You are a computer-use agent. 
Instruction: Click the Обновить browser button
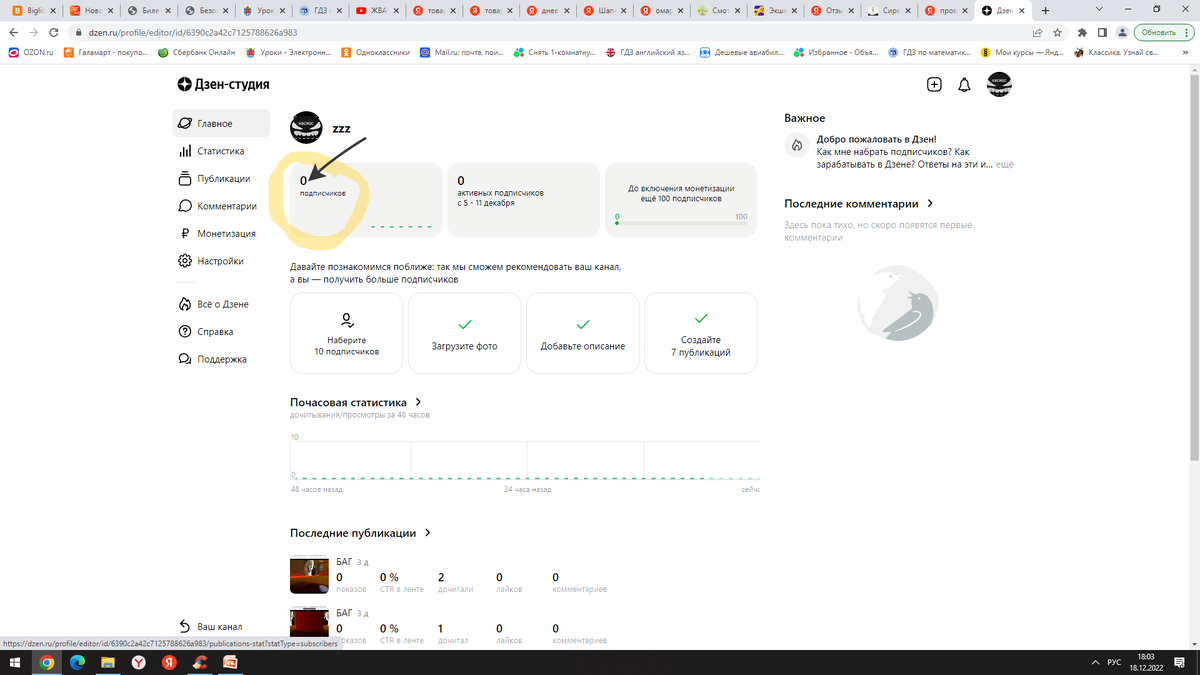point(1163,32)
